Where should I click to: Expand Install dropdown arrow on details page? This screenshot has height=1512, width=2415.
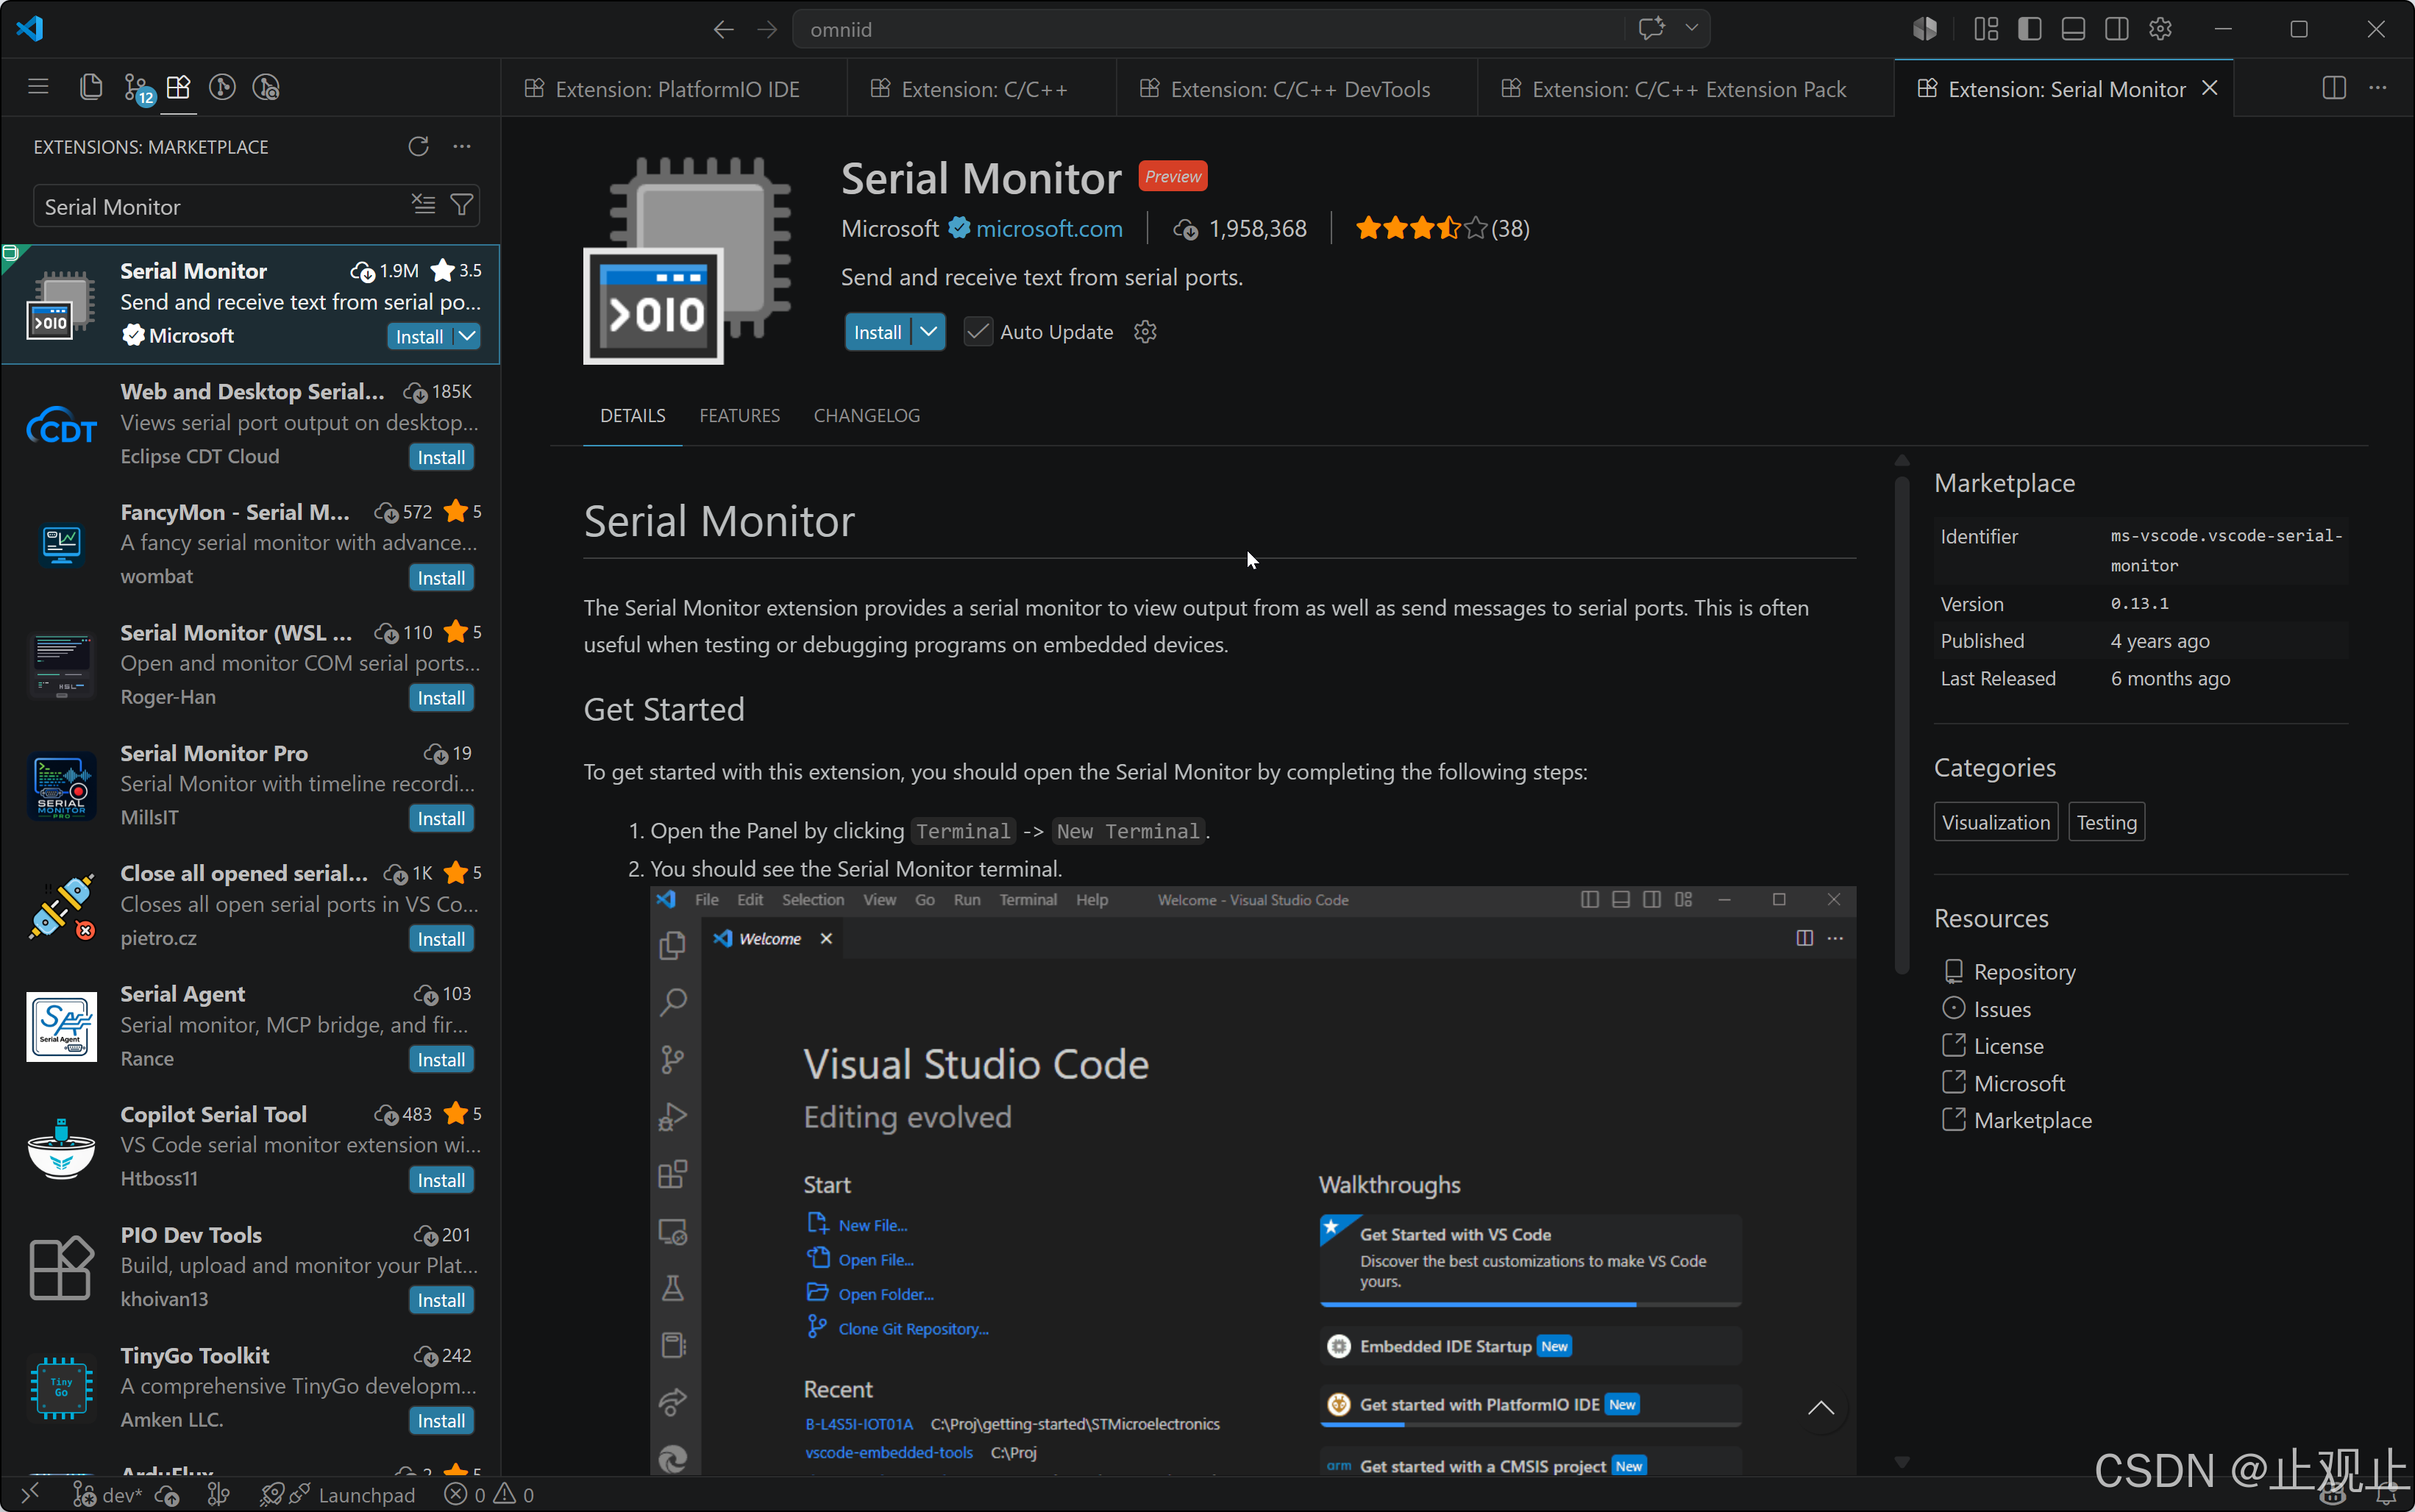928,332
